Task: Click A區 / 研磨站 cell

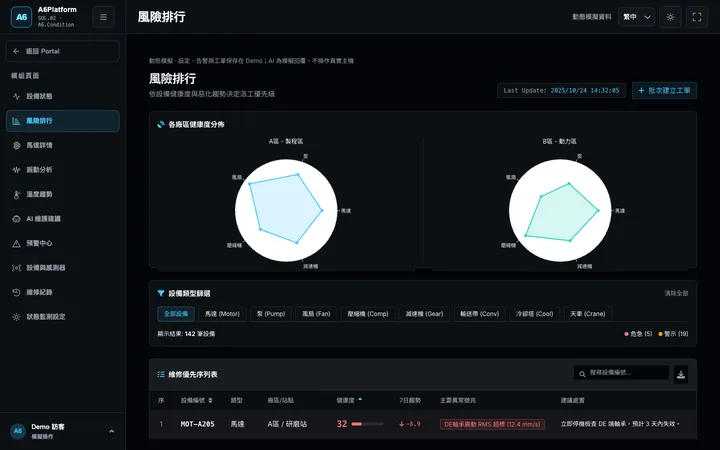Action: (287, 424)
